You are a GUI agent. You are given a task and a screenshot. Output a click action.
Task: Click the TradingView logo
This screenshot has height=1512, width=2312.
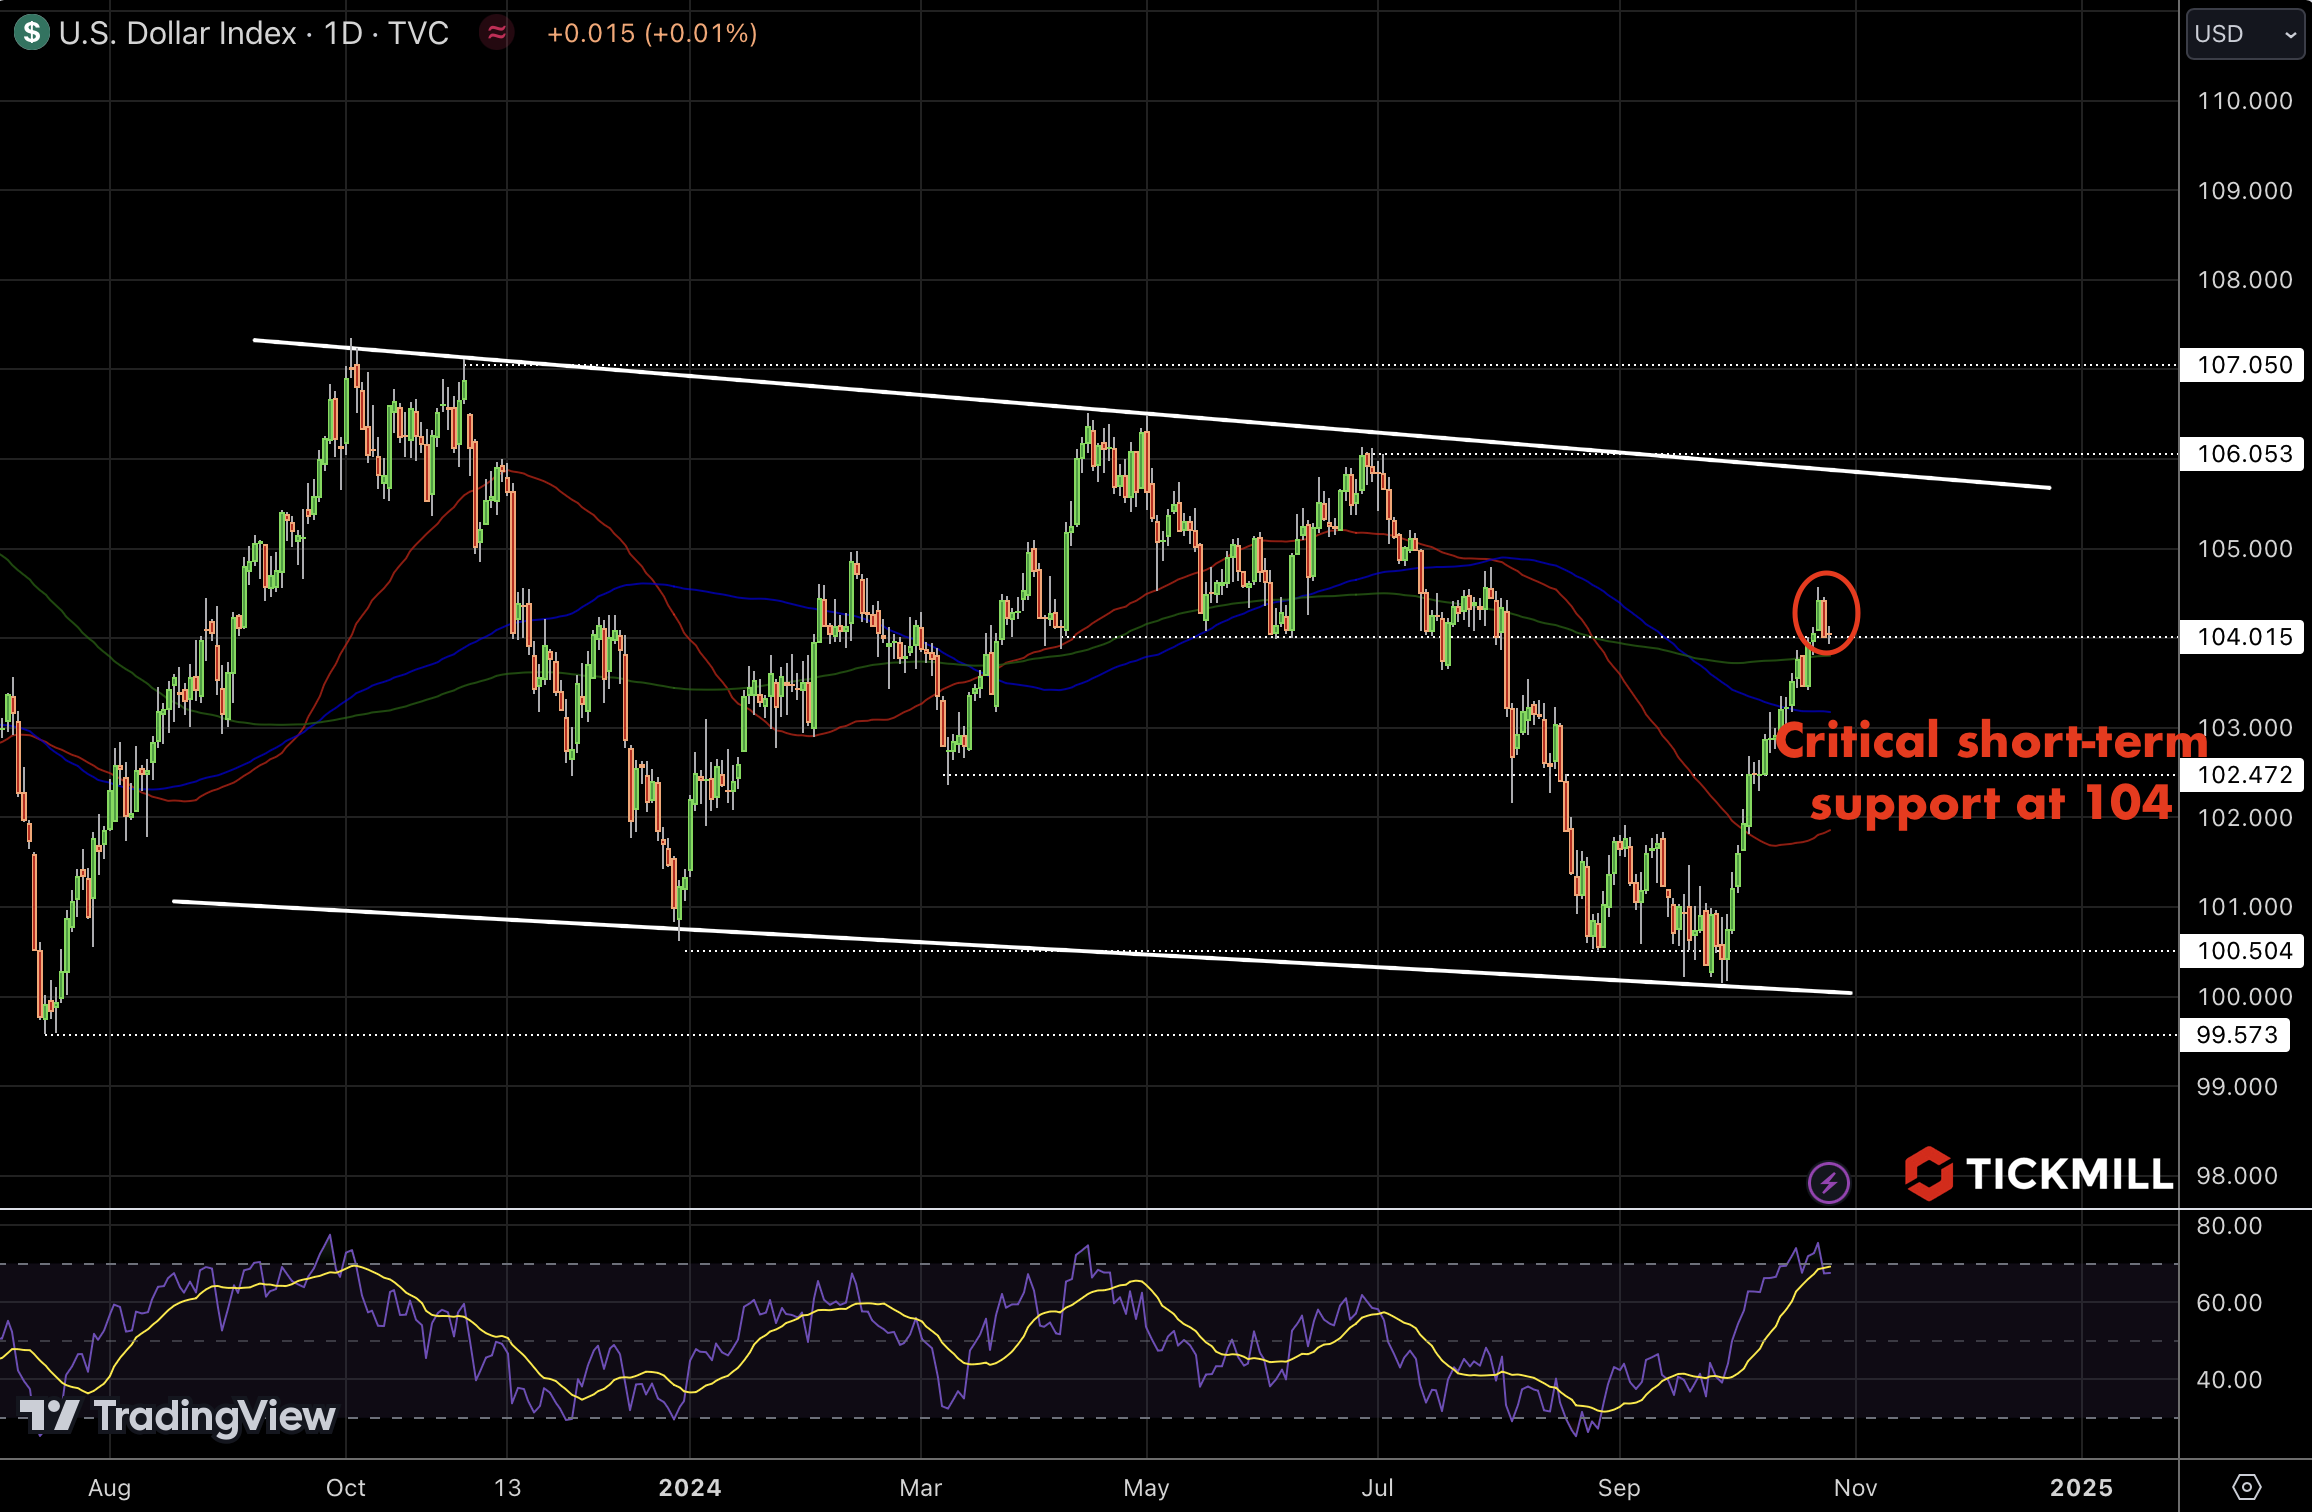point(178,1416)
